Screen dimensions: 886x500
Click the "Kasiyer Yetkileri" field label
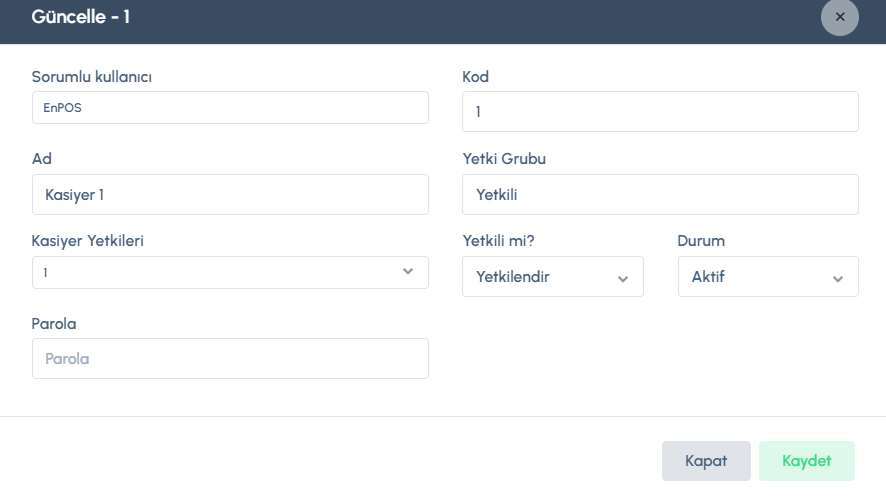click(92, 241)
